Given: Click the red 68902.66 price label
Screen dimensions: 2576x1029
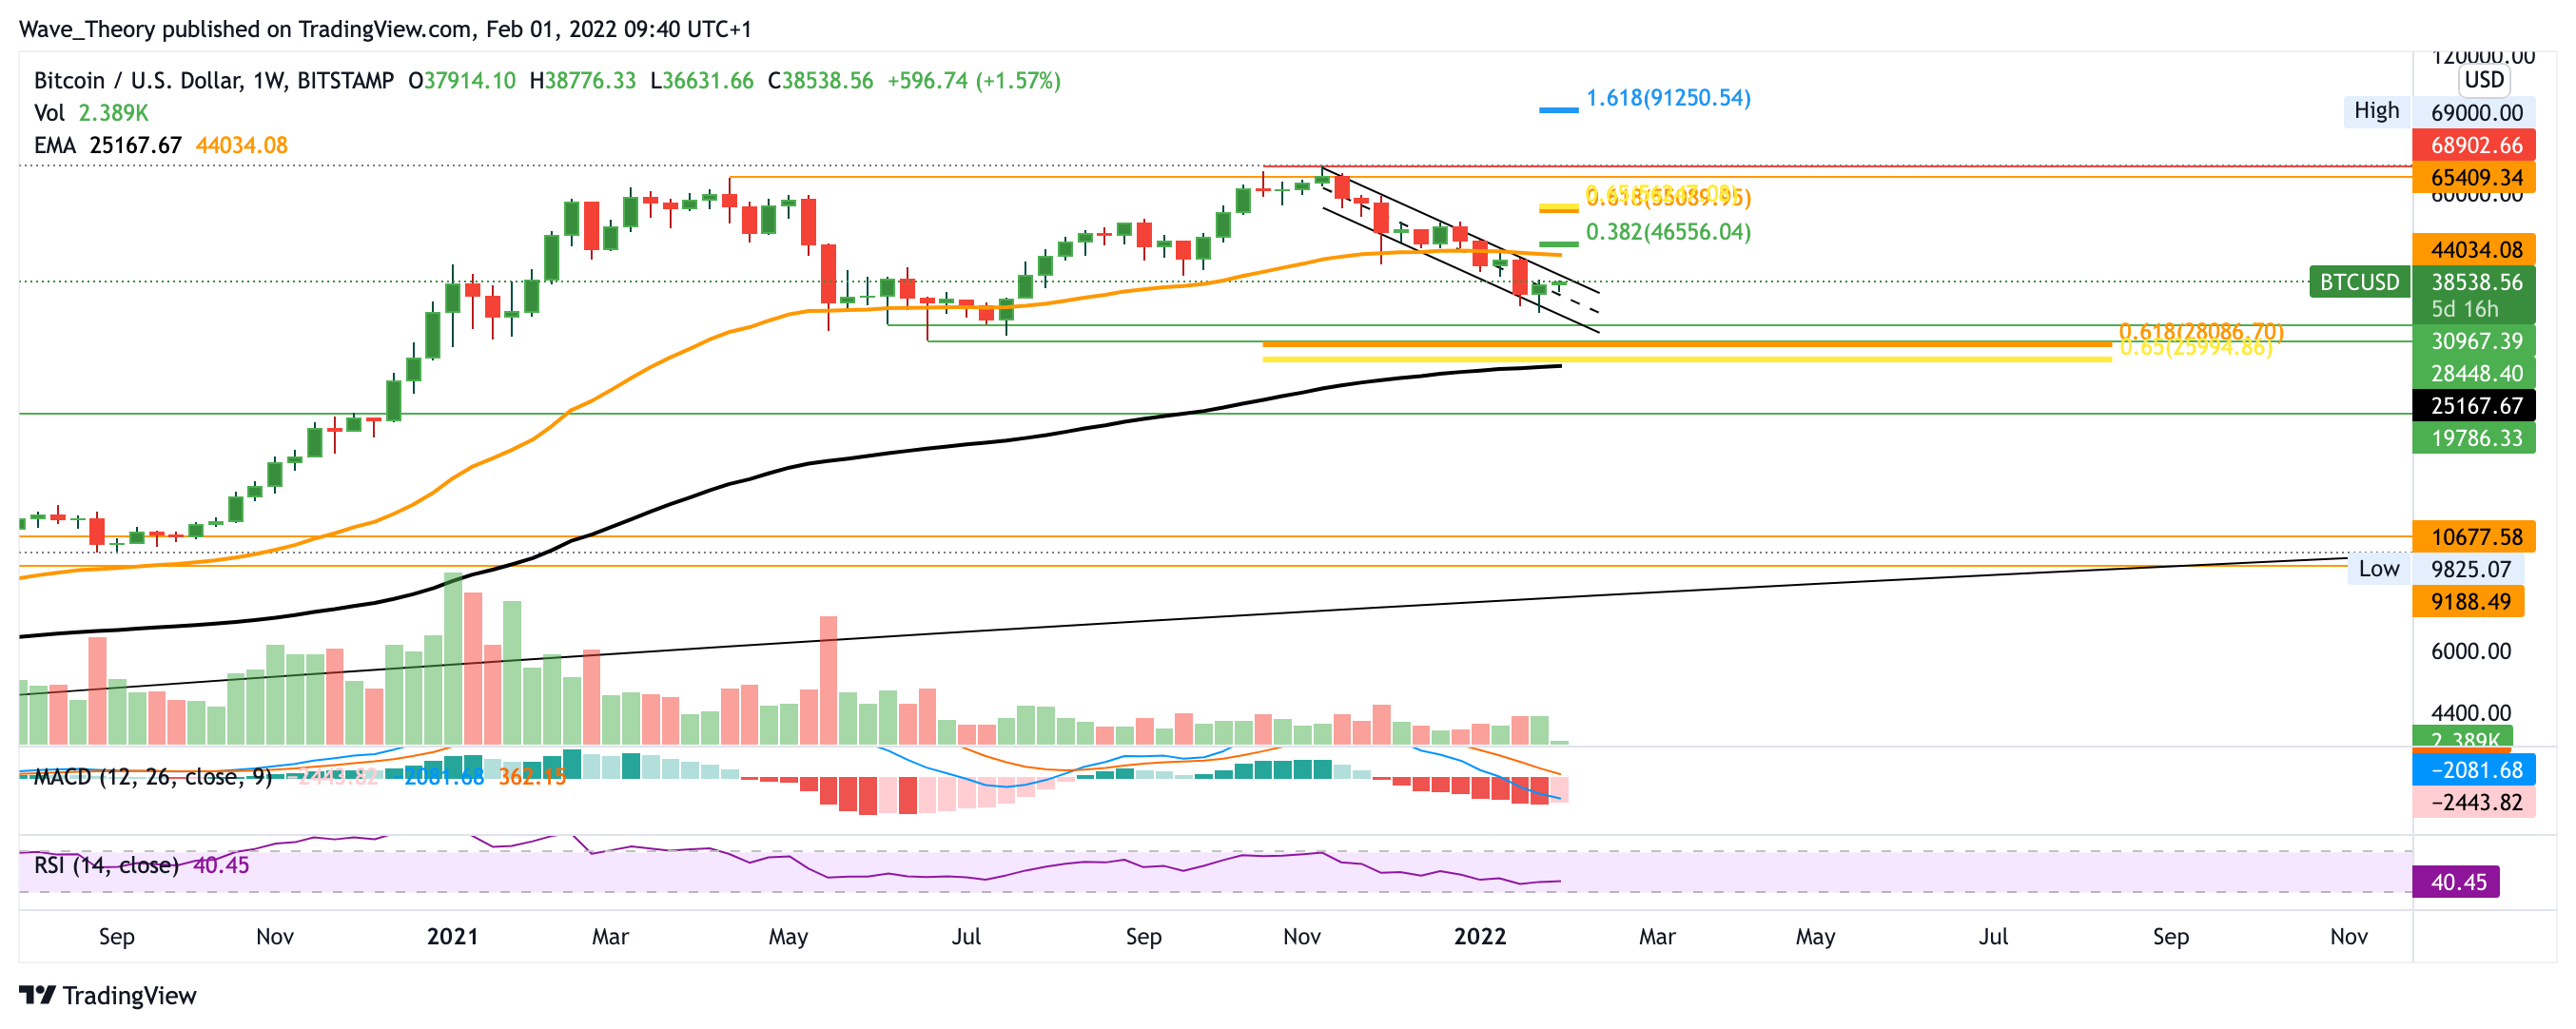Looking at the screenshot, I should click(2475, 145).
